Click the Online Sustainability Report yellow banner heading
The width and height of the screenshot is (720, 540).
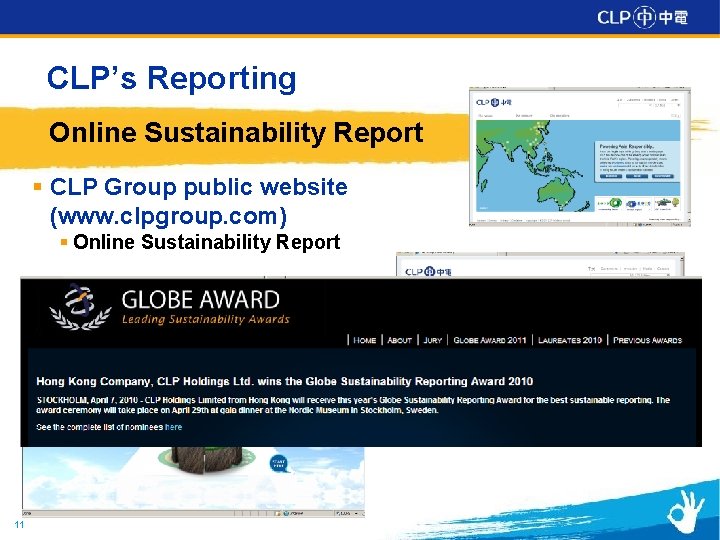pos(236,133)
